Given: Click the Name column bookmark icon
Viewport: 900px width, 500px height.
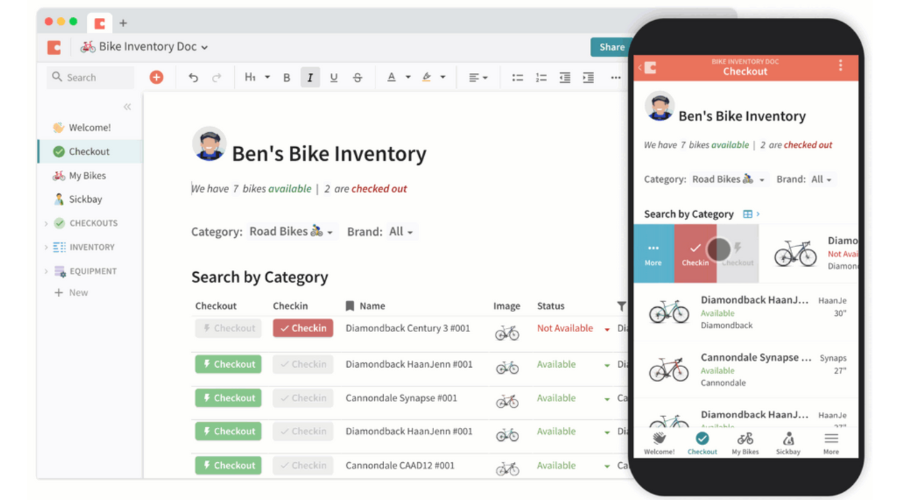Looking at the screenshot, I should coord(350,306).
